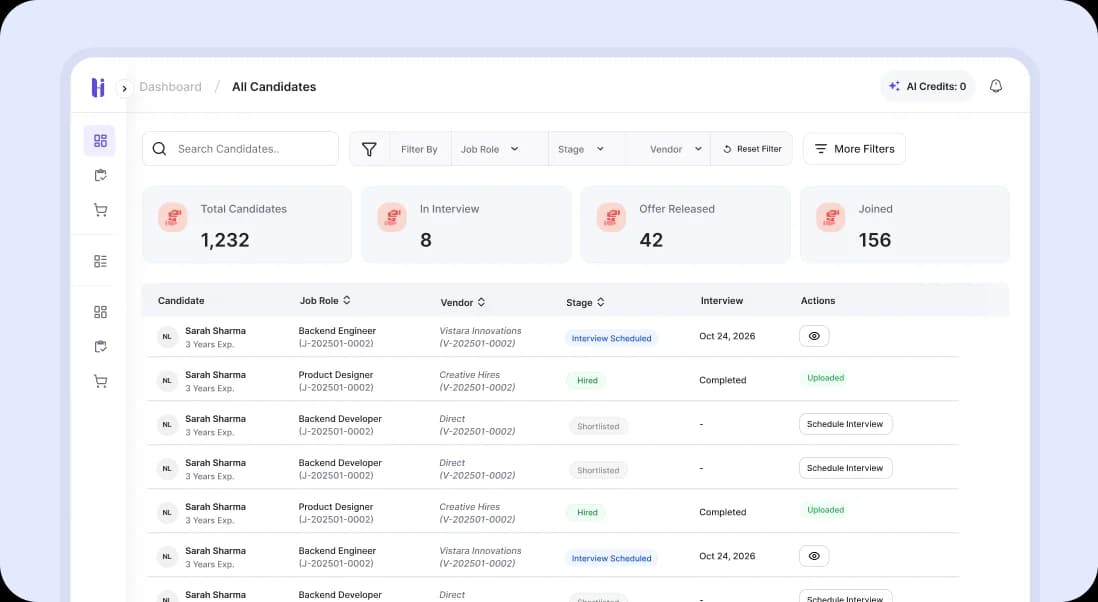This screenshot has width=1098, height=602.
Task: Click the Reset Filter button
Action: click(751, 148)
